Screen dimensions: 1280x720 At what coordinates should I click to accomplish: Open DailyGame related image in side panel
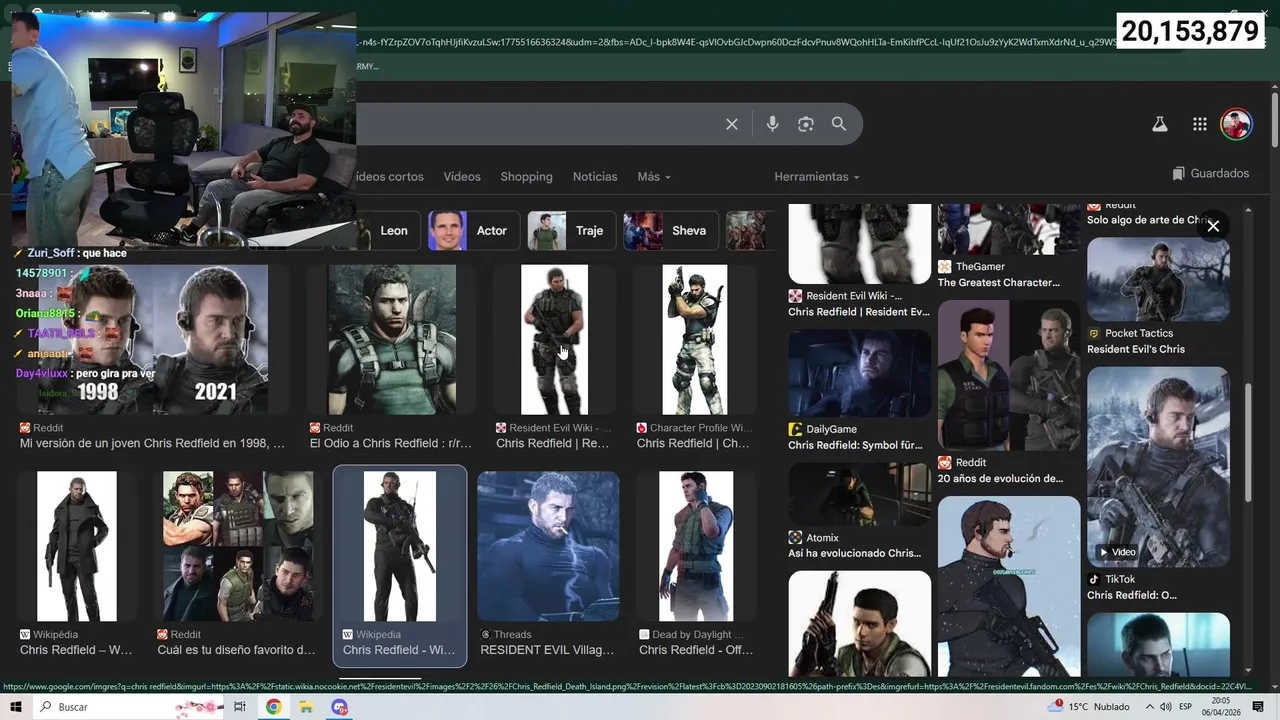pos(859,374)
